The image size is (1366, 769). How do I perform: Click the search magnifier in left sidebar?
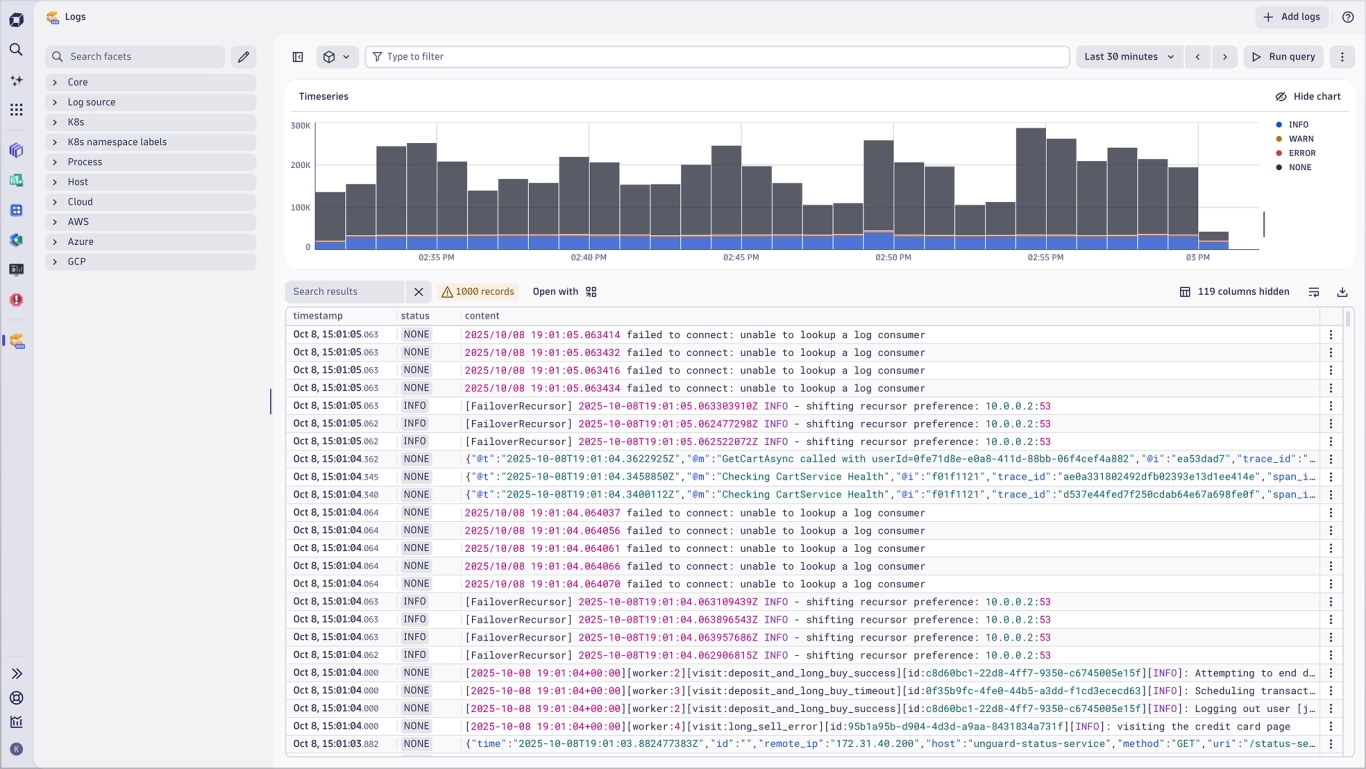[16, 49]
